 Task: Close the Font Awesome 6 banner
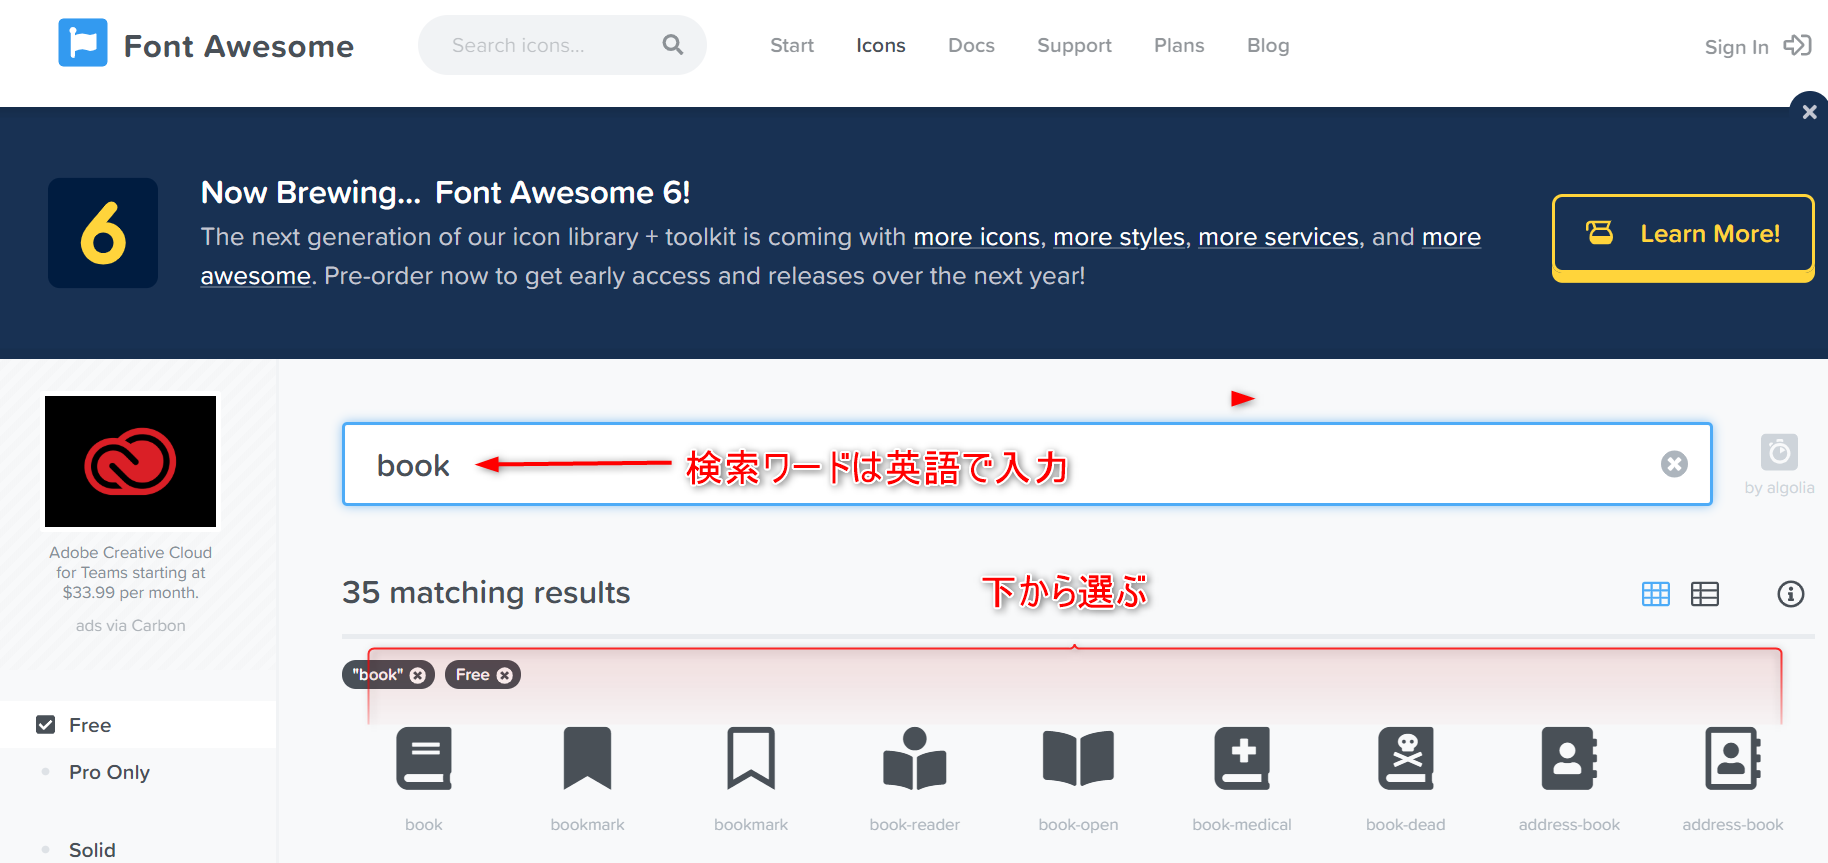point(1809,112)
